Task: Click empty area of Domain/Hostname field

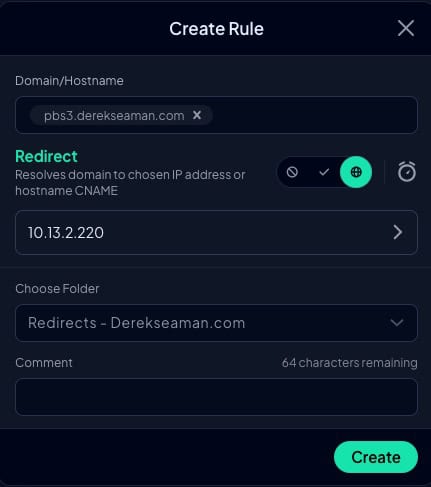Action: [313, 115]
